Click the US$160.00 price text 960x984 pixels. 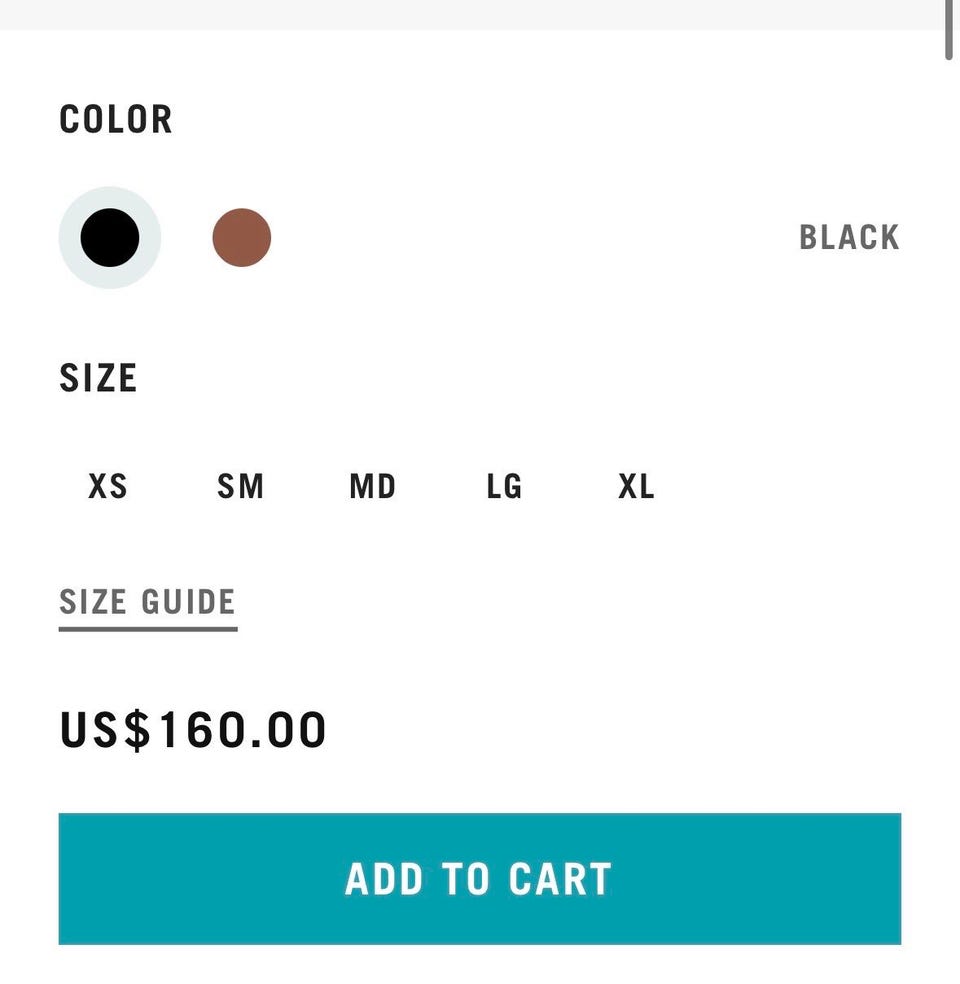(193, 730)
